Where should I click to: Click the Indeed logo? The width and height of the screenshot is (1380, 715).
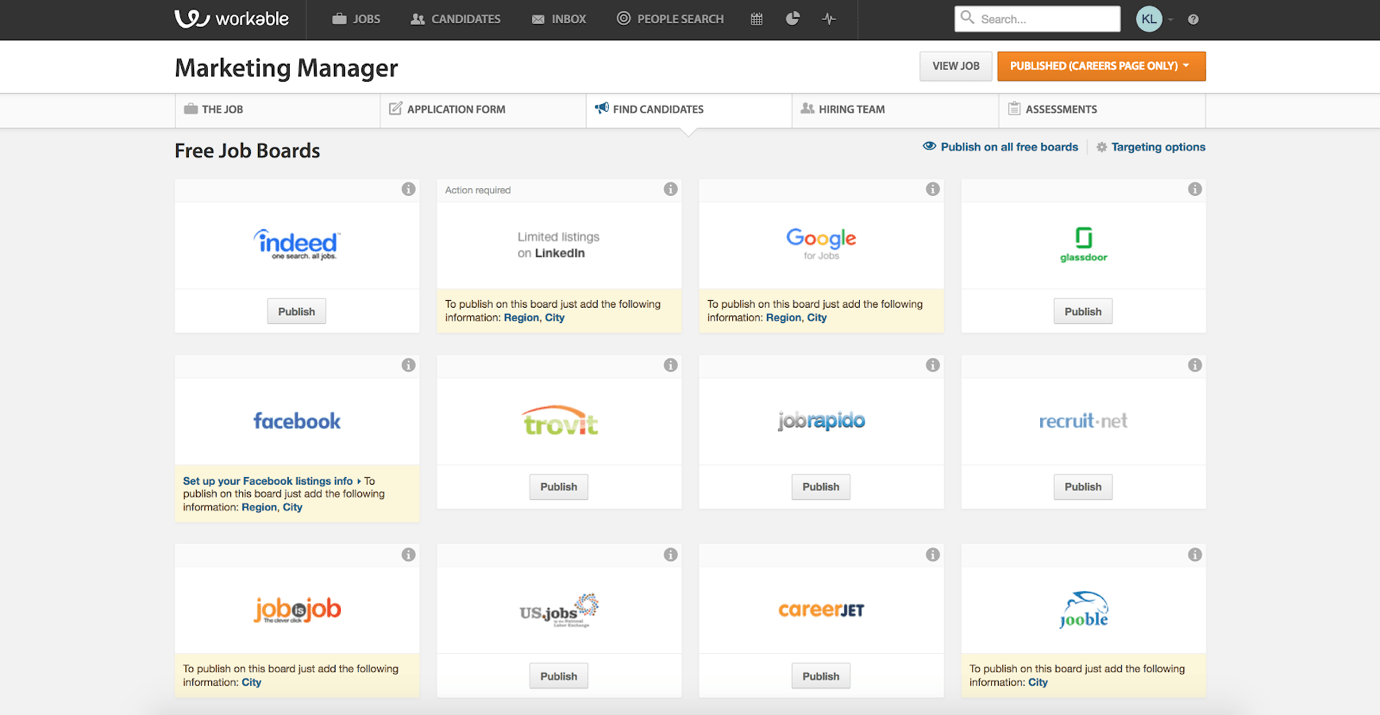(x=297, y=244)
